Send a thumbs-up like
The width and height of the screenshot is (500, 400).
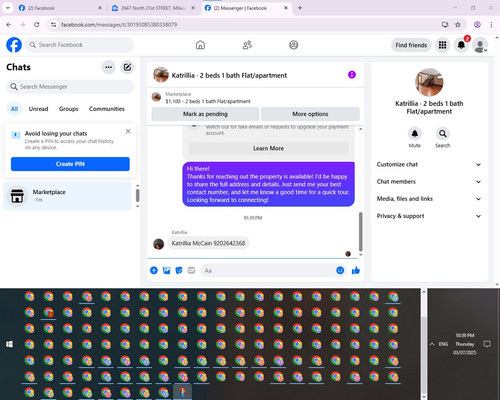point(356,270)
